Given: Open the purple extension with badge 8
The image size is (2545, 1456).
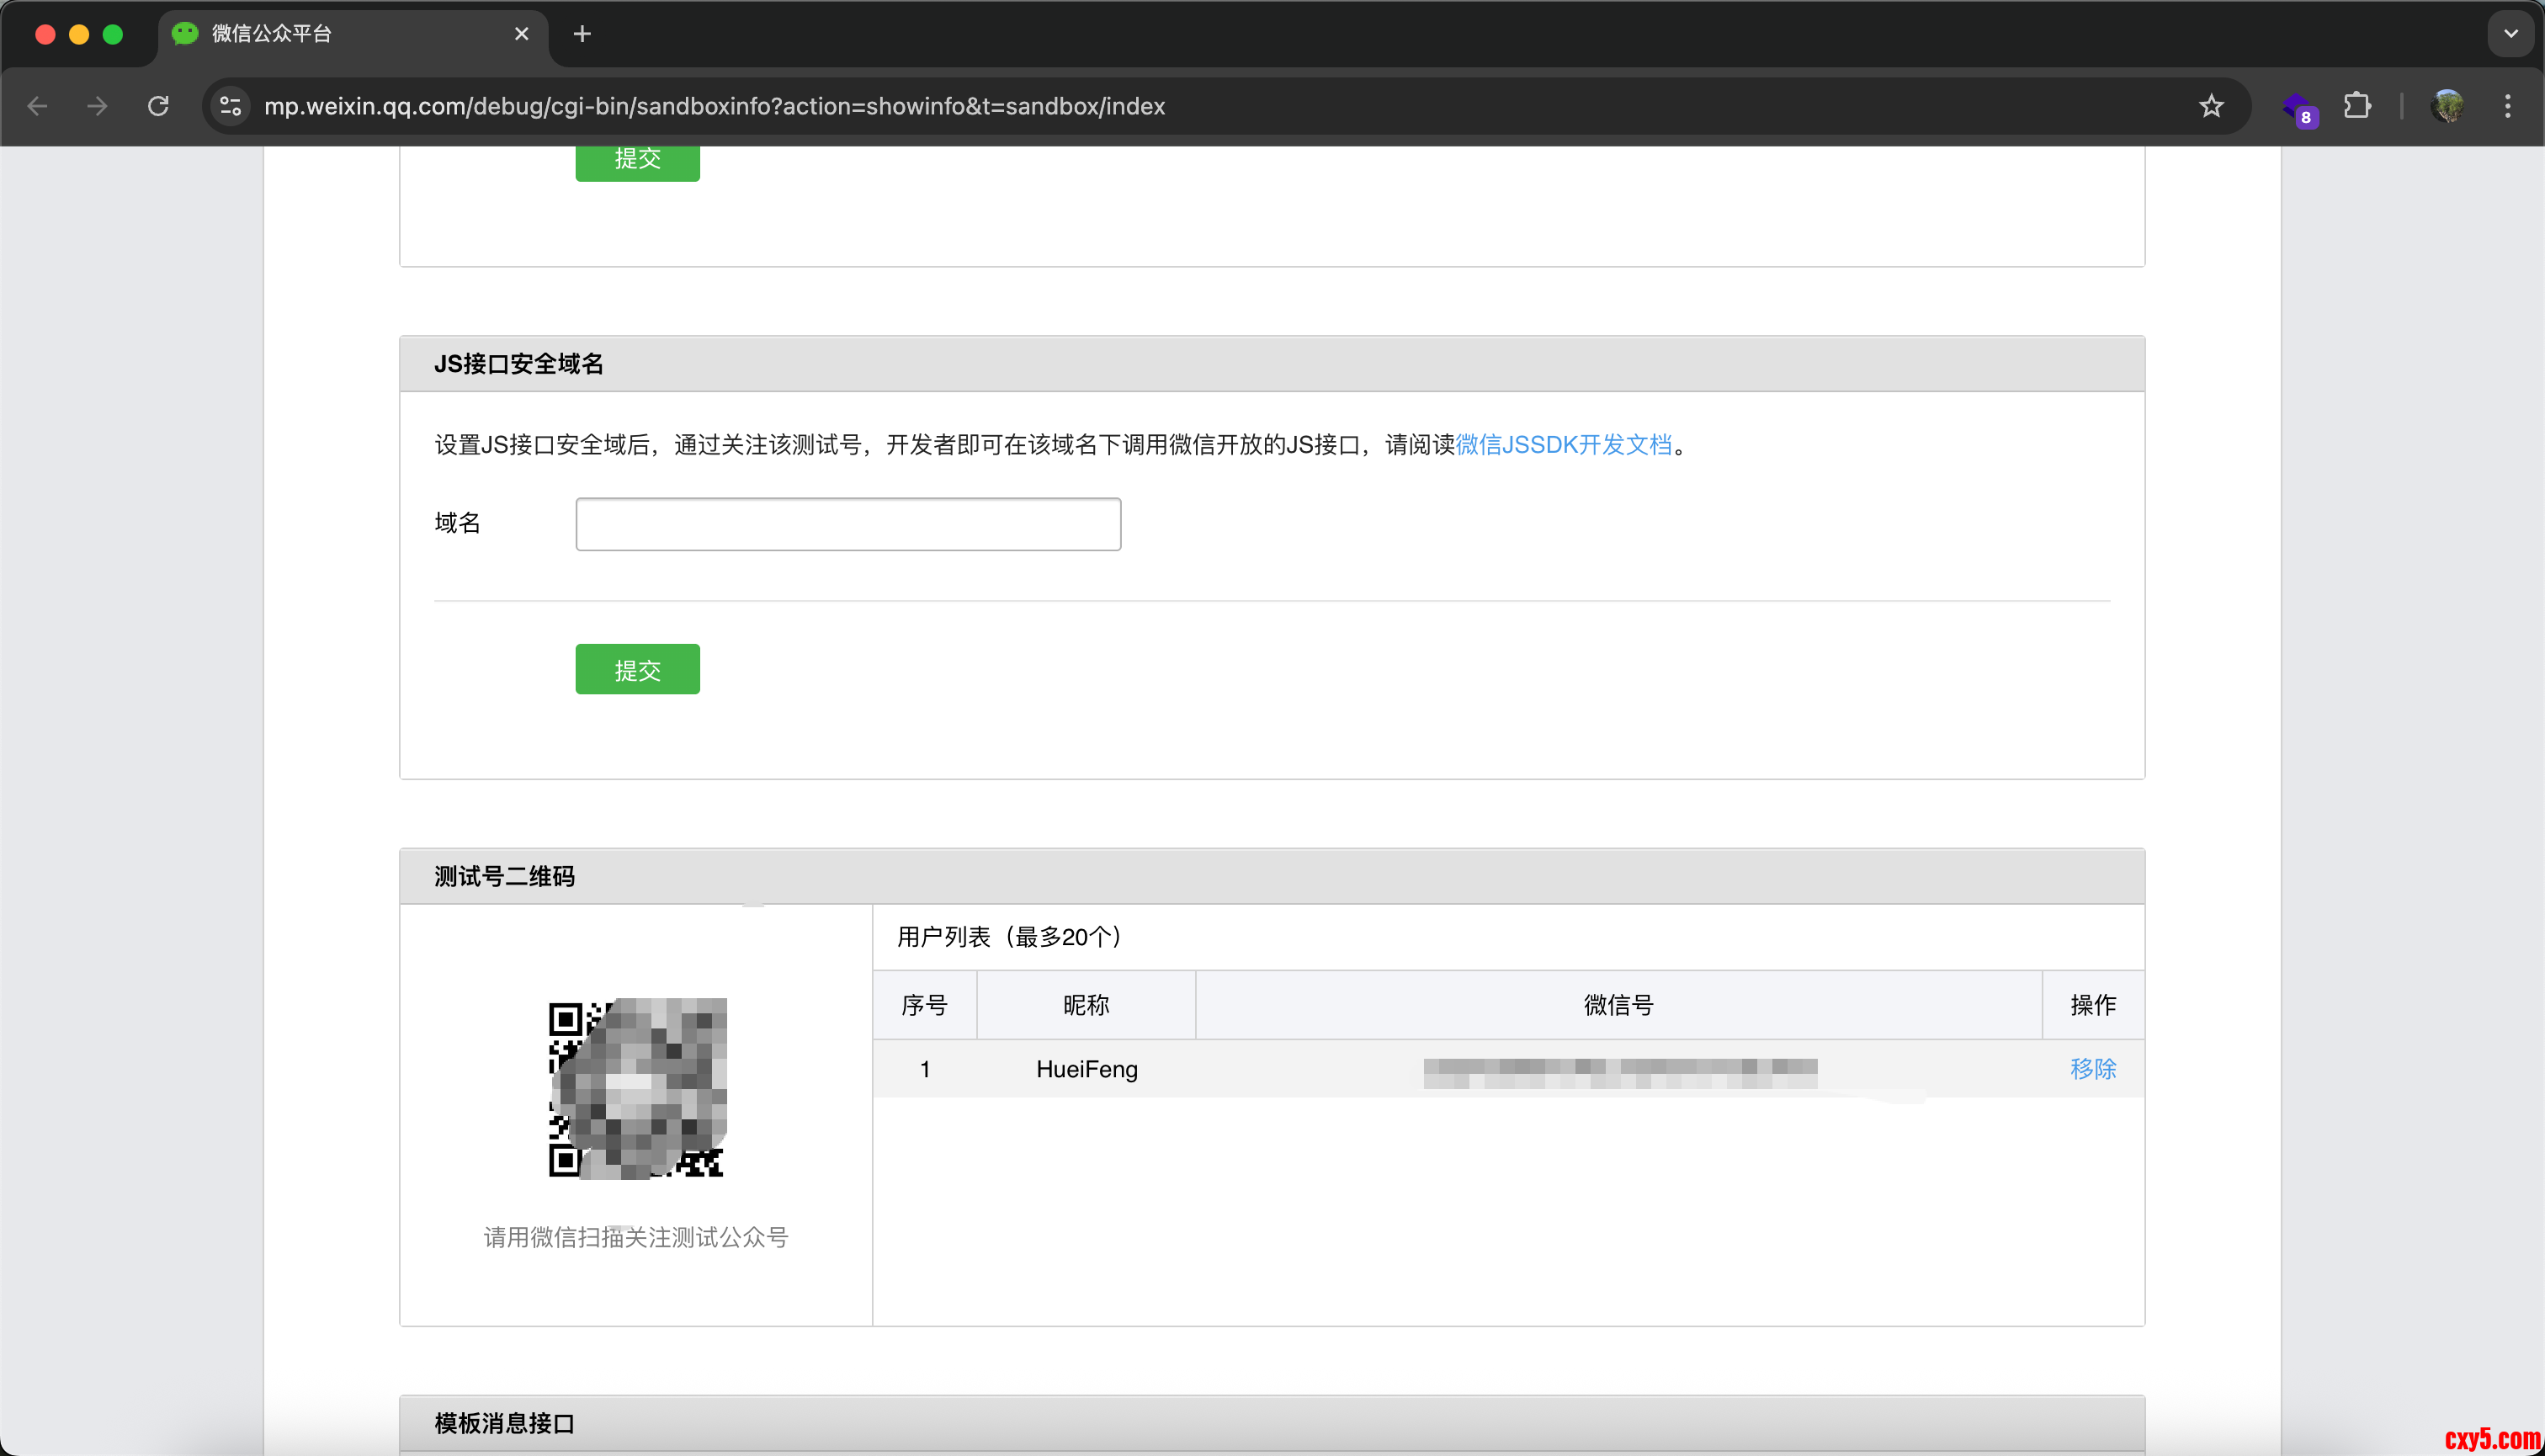Looking at the screenshot, I should click(2298, 107).
